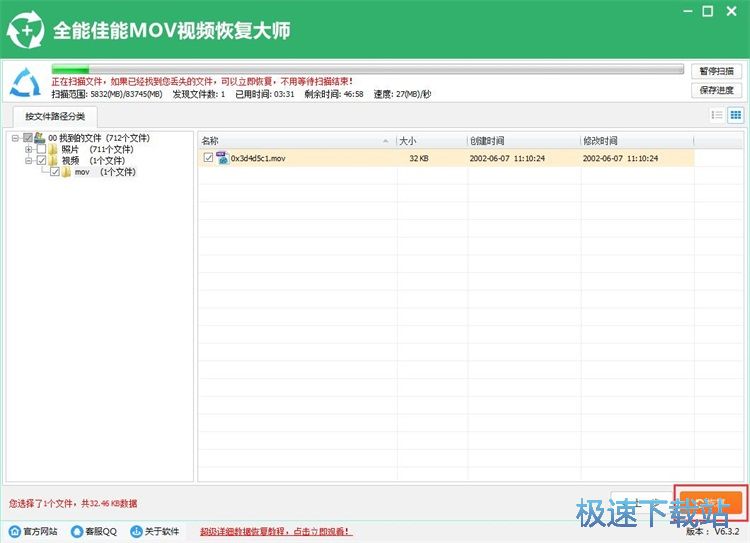Switch to list view icon
The height and width of the screenshot is (543, 750).
tap(717, 115)
